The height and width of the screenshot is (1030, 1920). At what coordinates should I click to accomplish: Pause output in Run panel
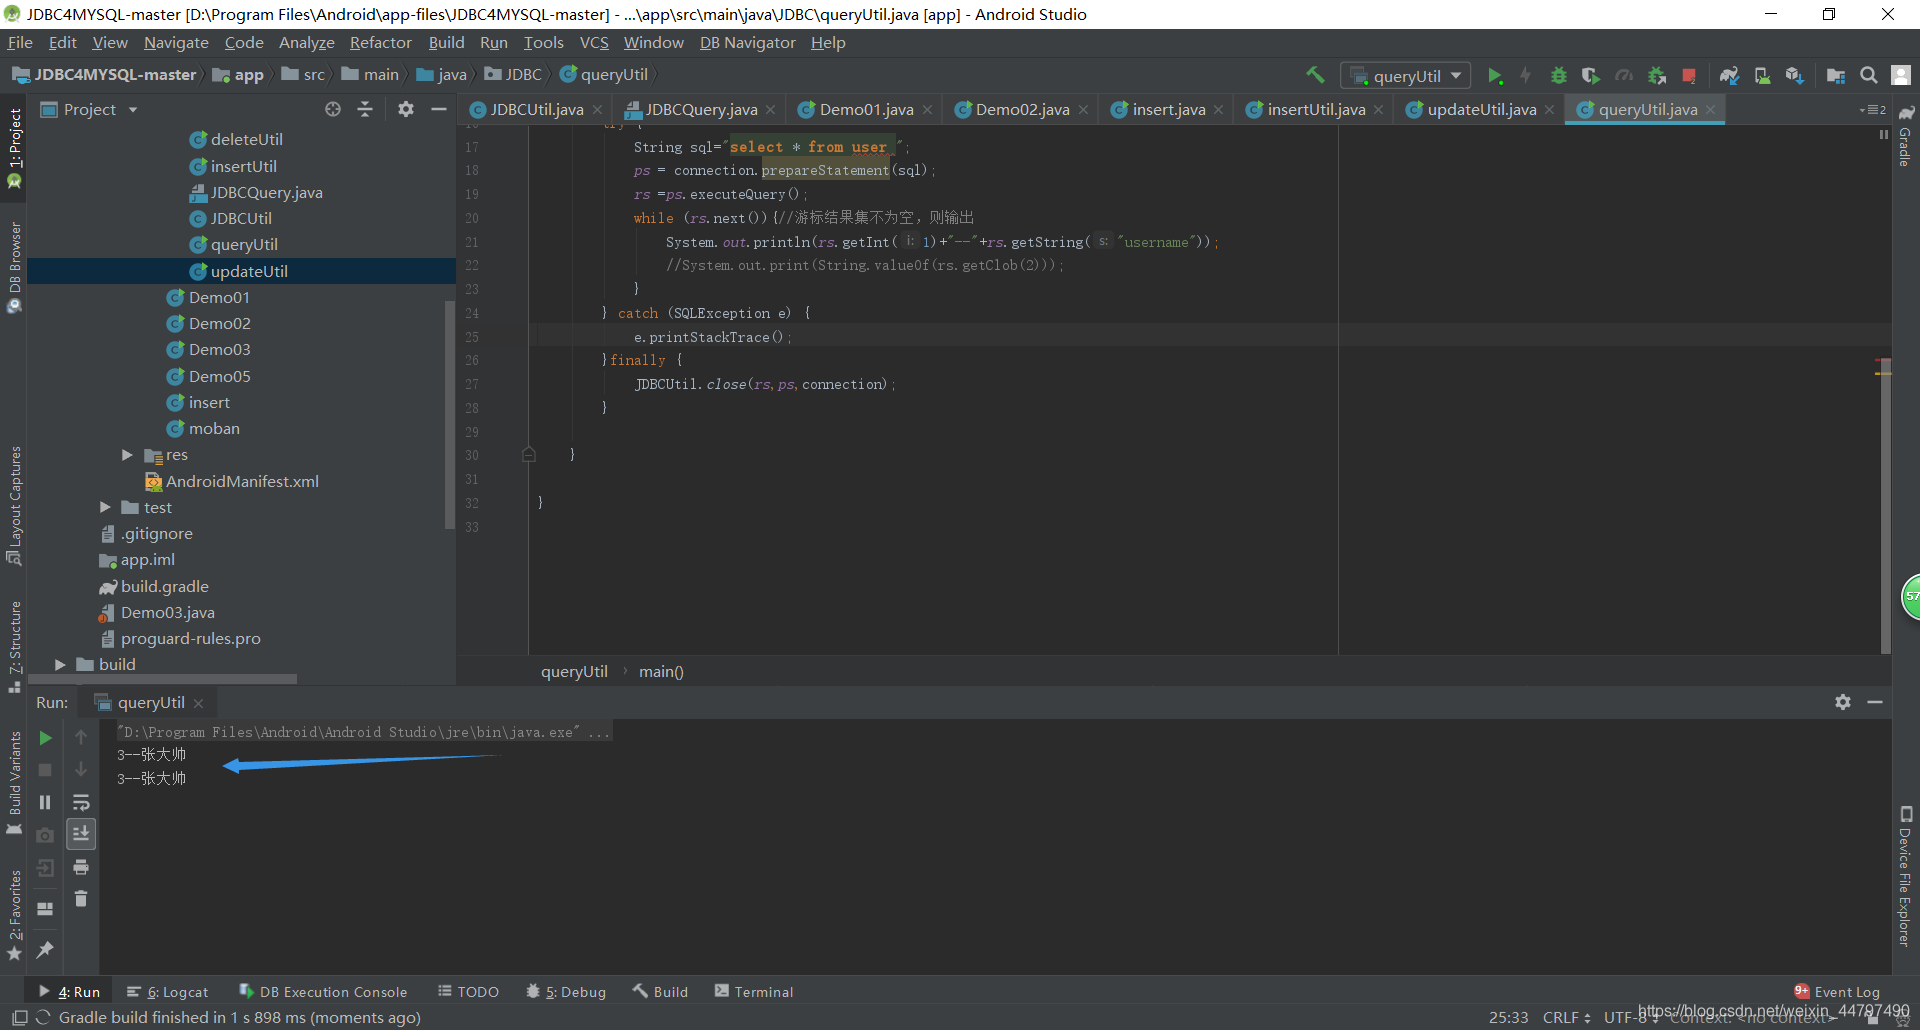click(x=45, y=802)
